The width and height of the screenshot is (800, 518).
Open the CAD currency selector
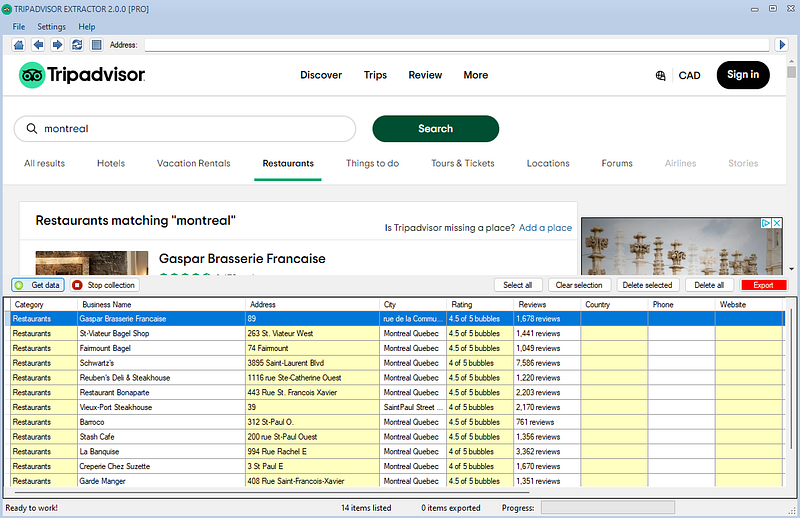(689, 76)
